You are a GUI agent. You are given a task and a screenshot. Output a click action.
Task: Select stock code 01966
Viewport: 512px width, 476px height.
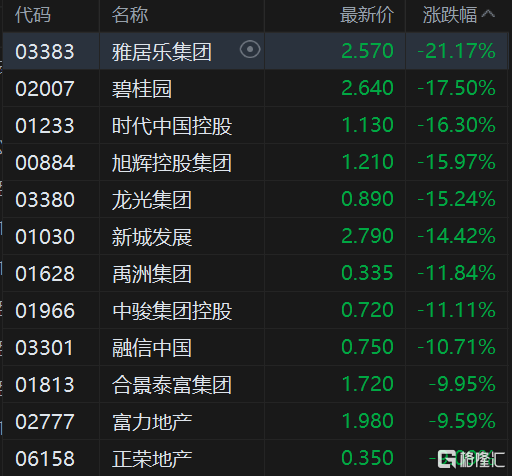[45, 311]
